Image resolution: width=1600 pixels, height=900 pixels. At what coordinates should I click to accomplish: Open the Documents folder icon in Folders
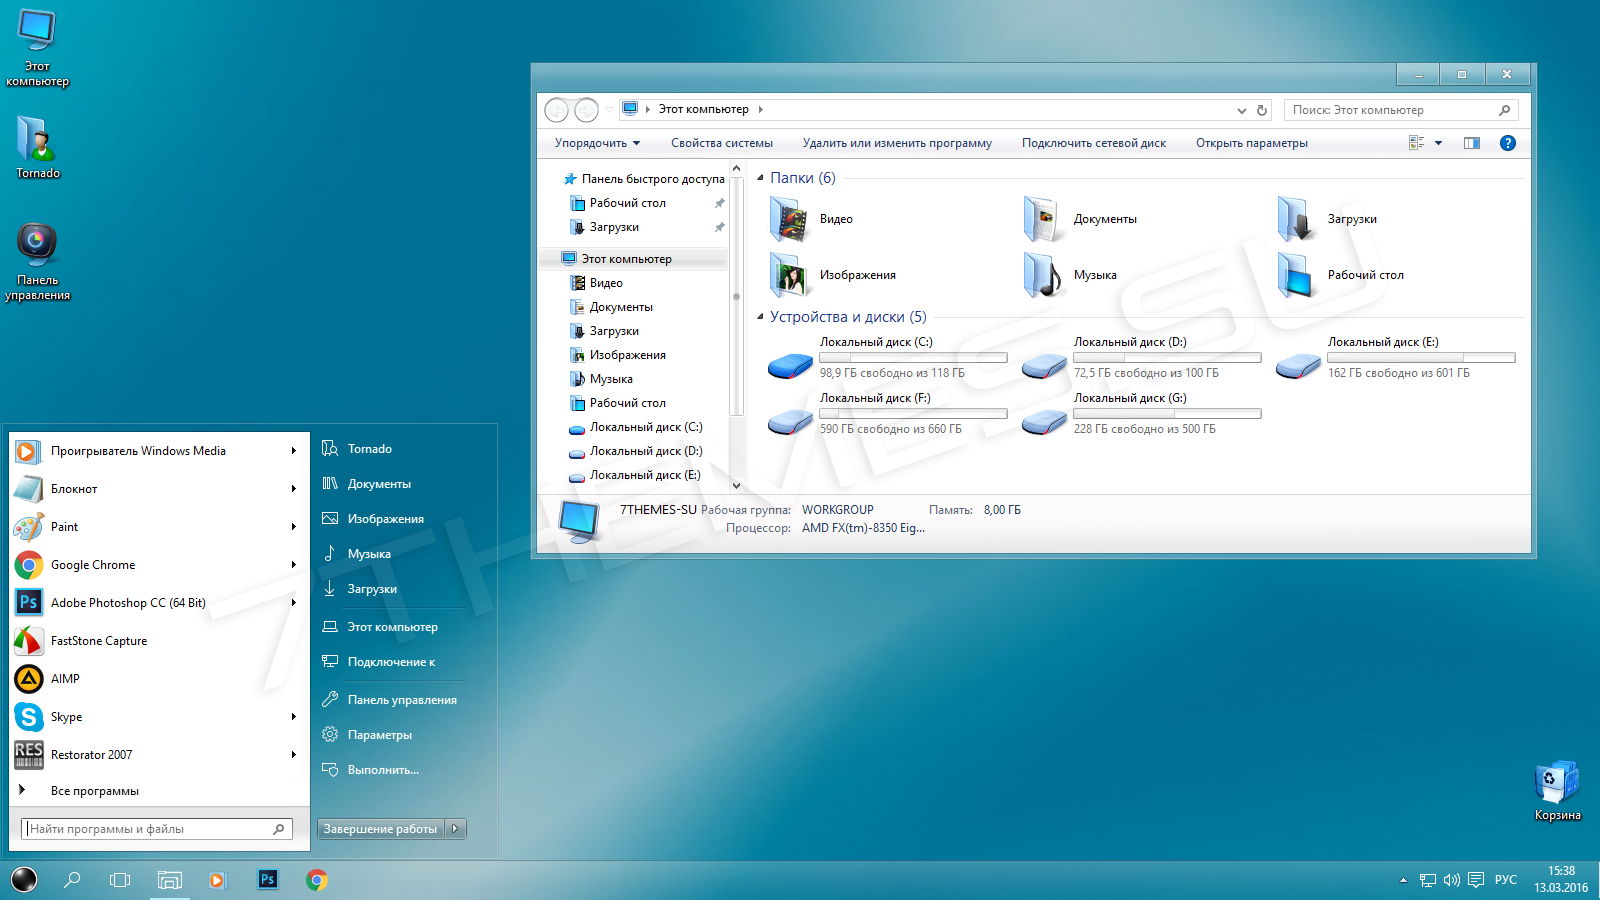coord(1041,219)
